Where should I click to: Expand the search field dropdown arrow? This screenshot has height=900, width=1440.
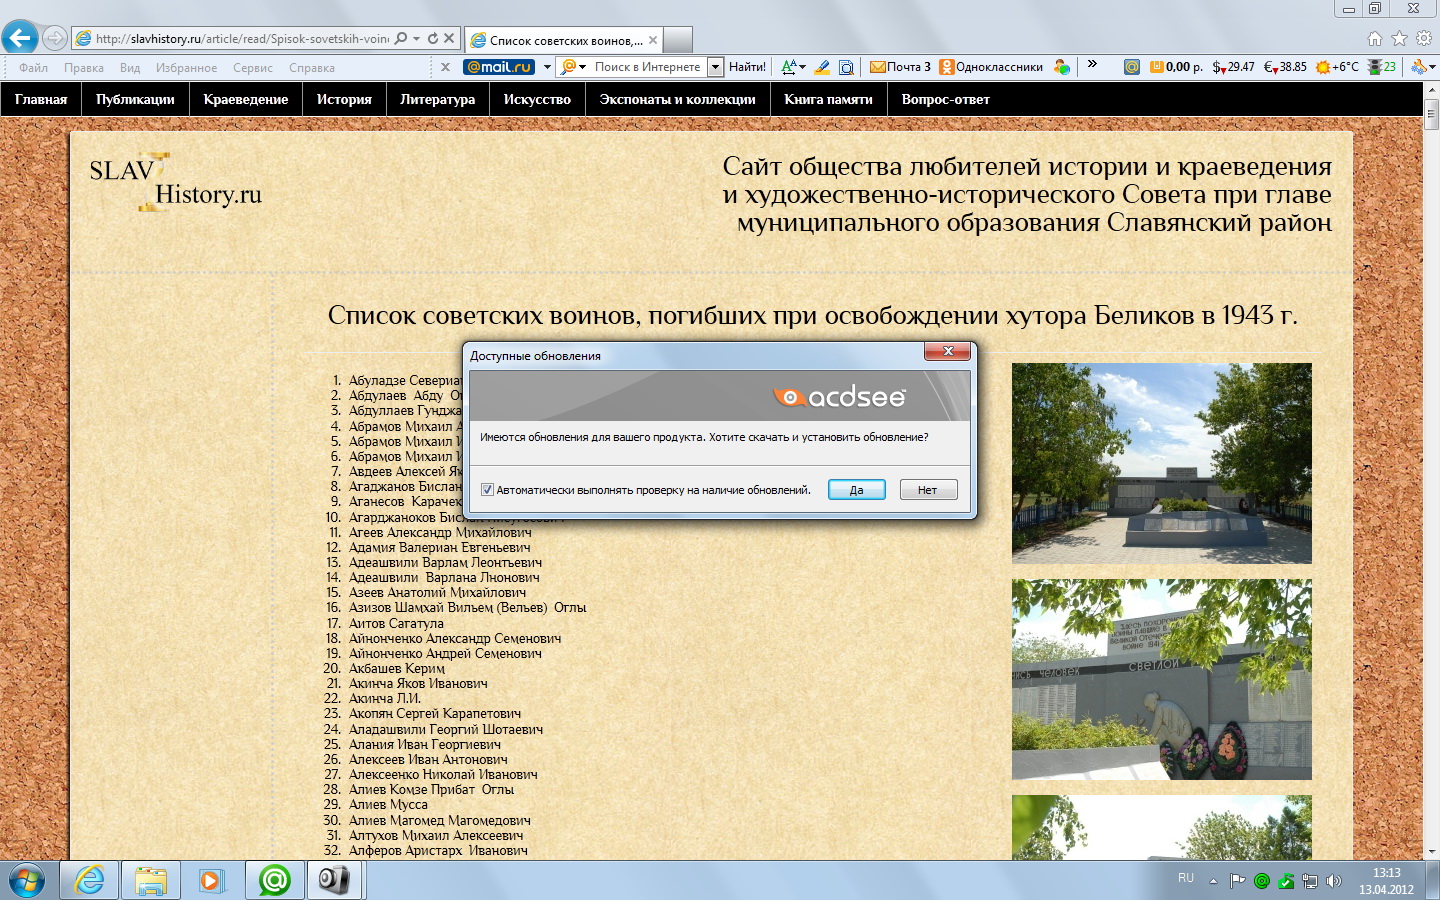pos(715,67)
